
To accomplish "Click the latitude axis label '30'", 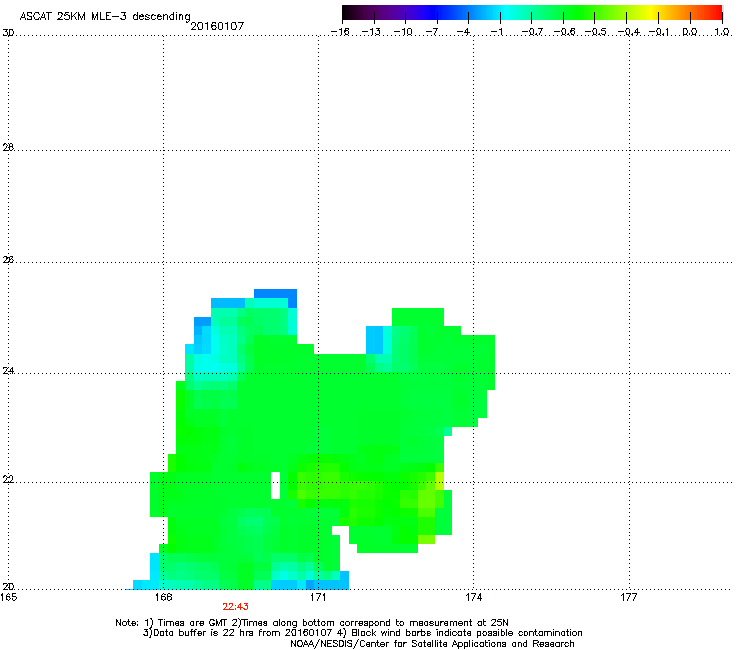I will (8, 33).
